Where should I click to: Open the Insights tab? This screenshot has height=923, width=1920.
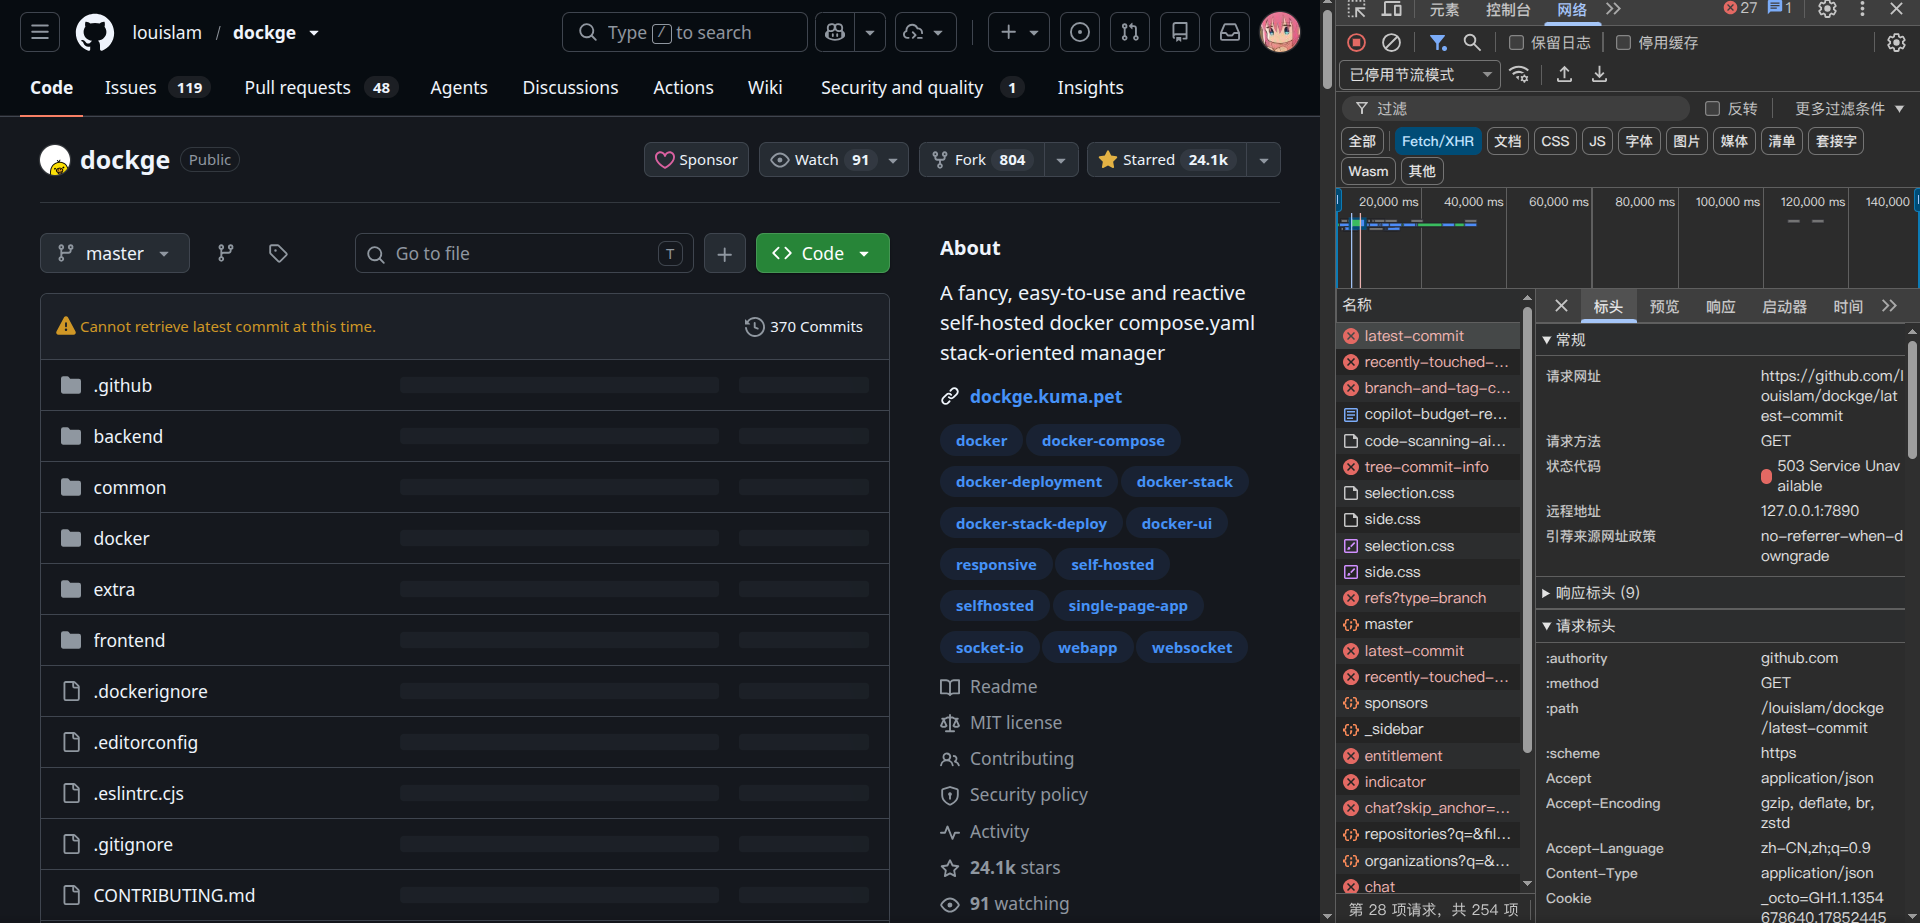pyautogui.click(x=1090, y=88)
